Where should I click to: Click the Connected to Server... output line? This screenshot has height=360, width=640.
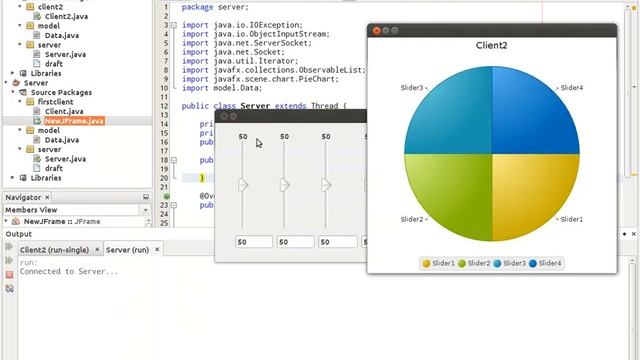click(x=69, y=271)
